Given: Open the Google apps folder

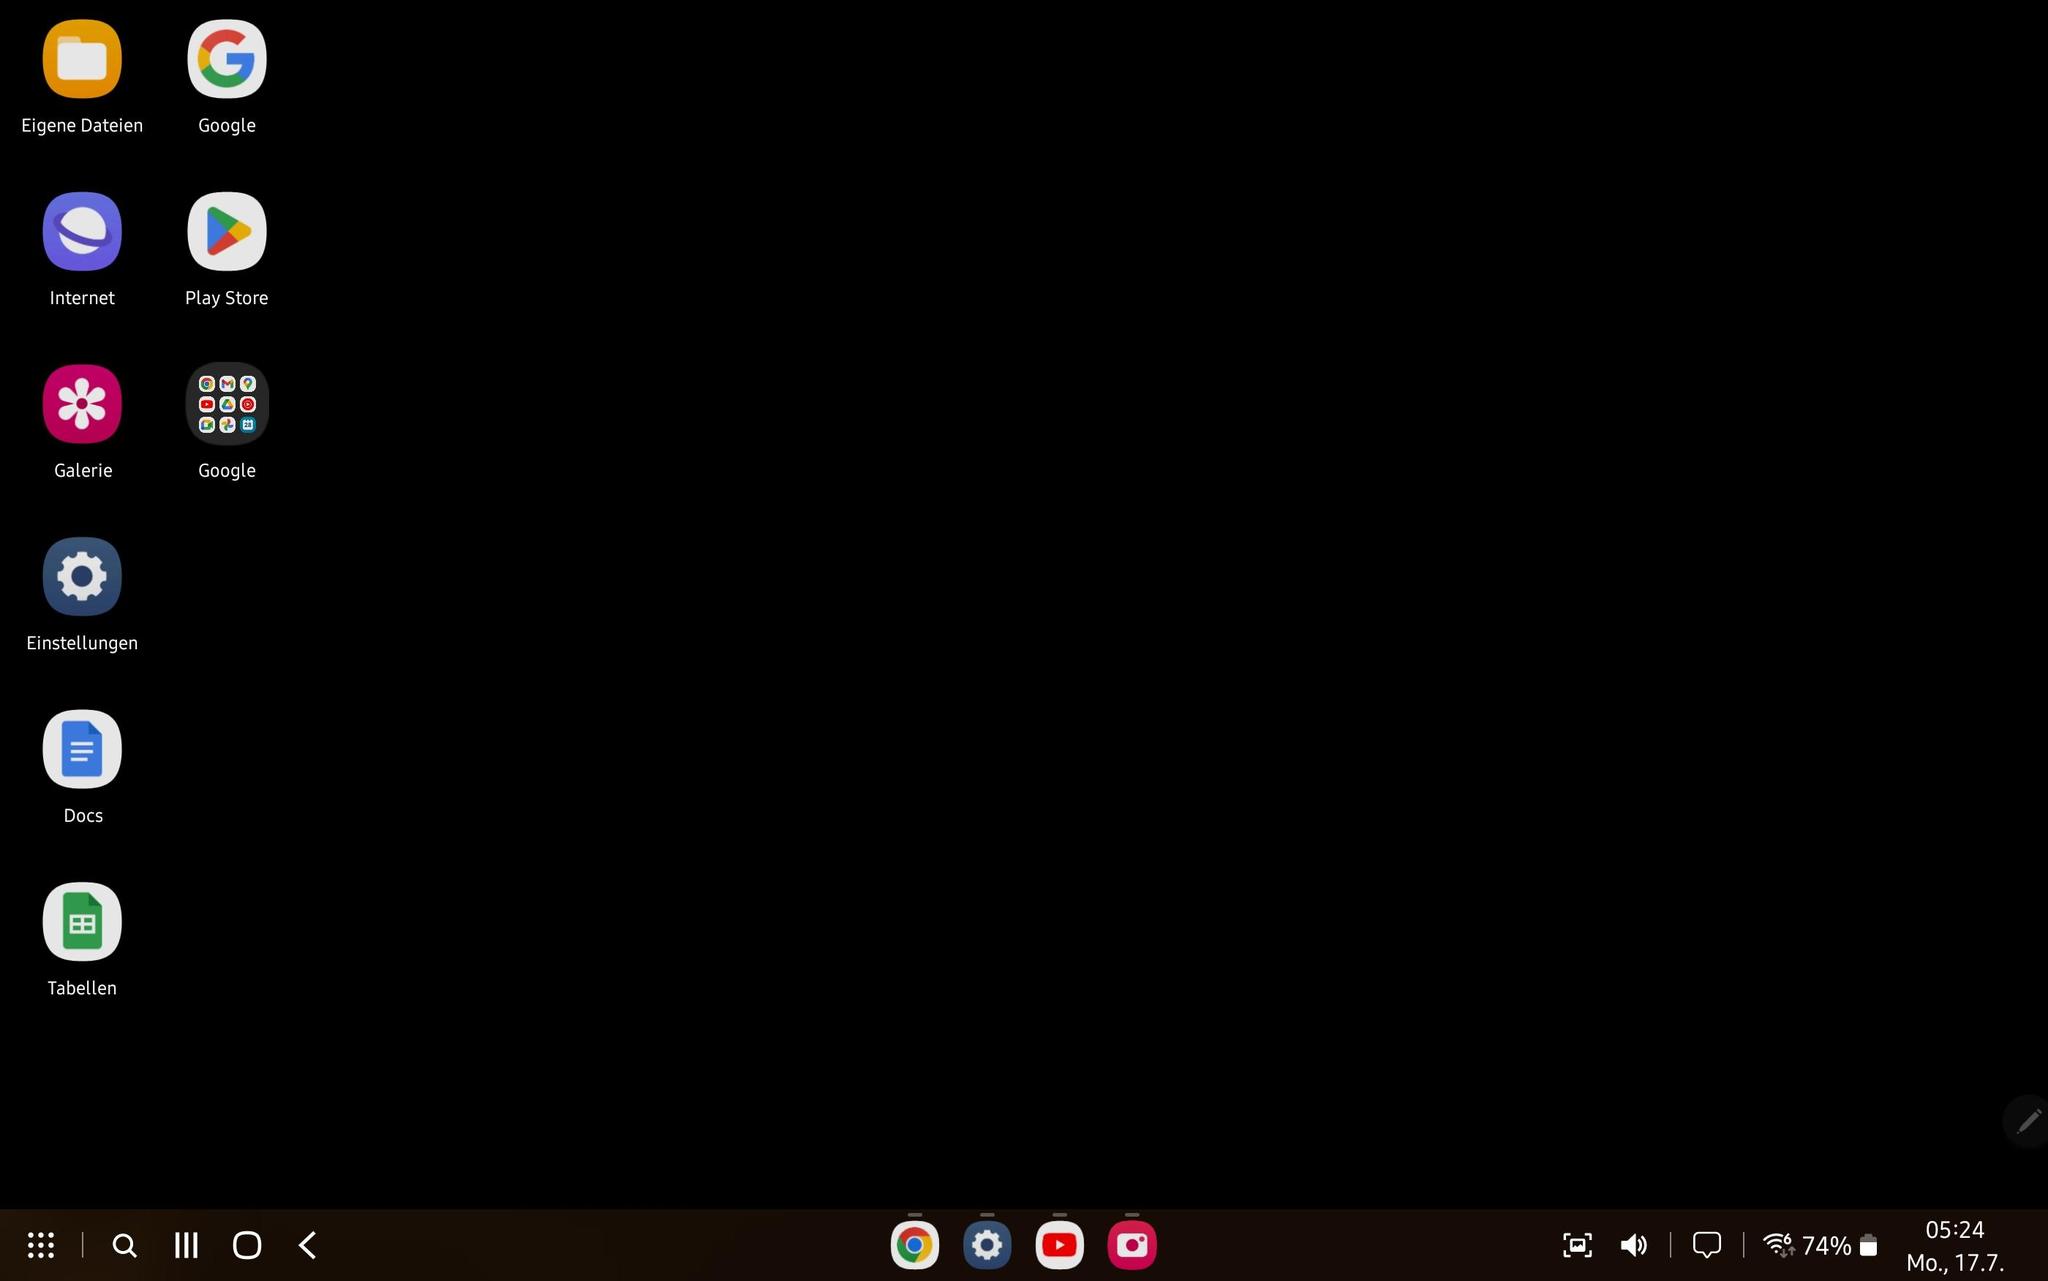Looking at the screenshot, I should (227, 404).
